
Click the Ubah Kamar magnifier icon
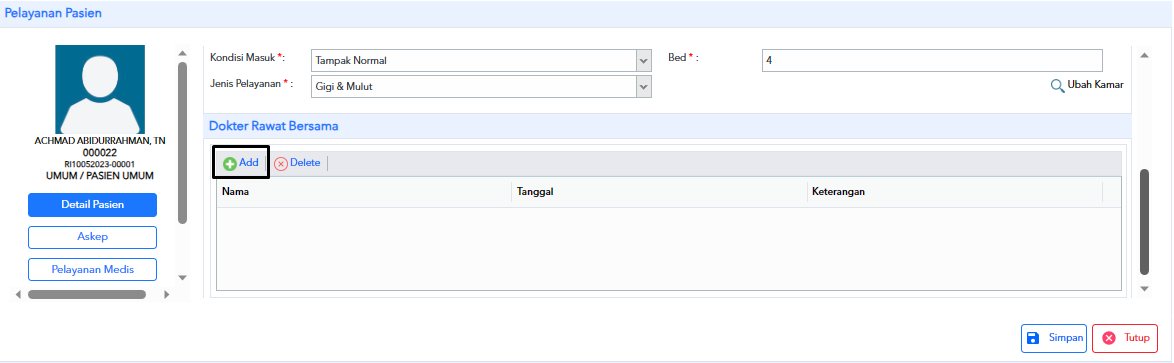1057,85
